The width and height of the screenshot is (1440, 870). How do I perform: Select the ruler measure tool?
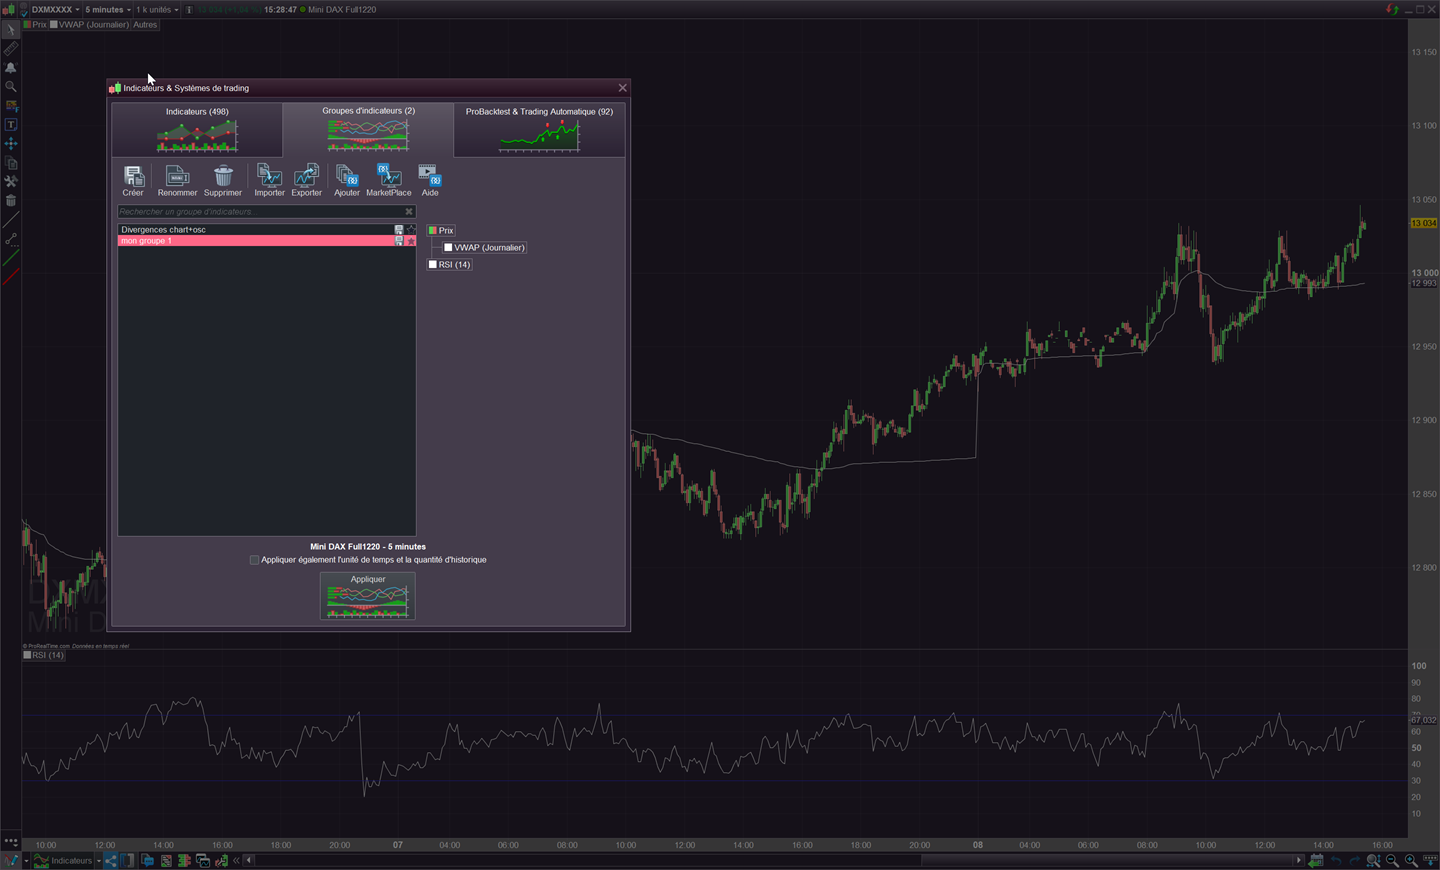pos(11,48)
